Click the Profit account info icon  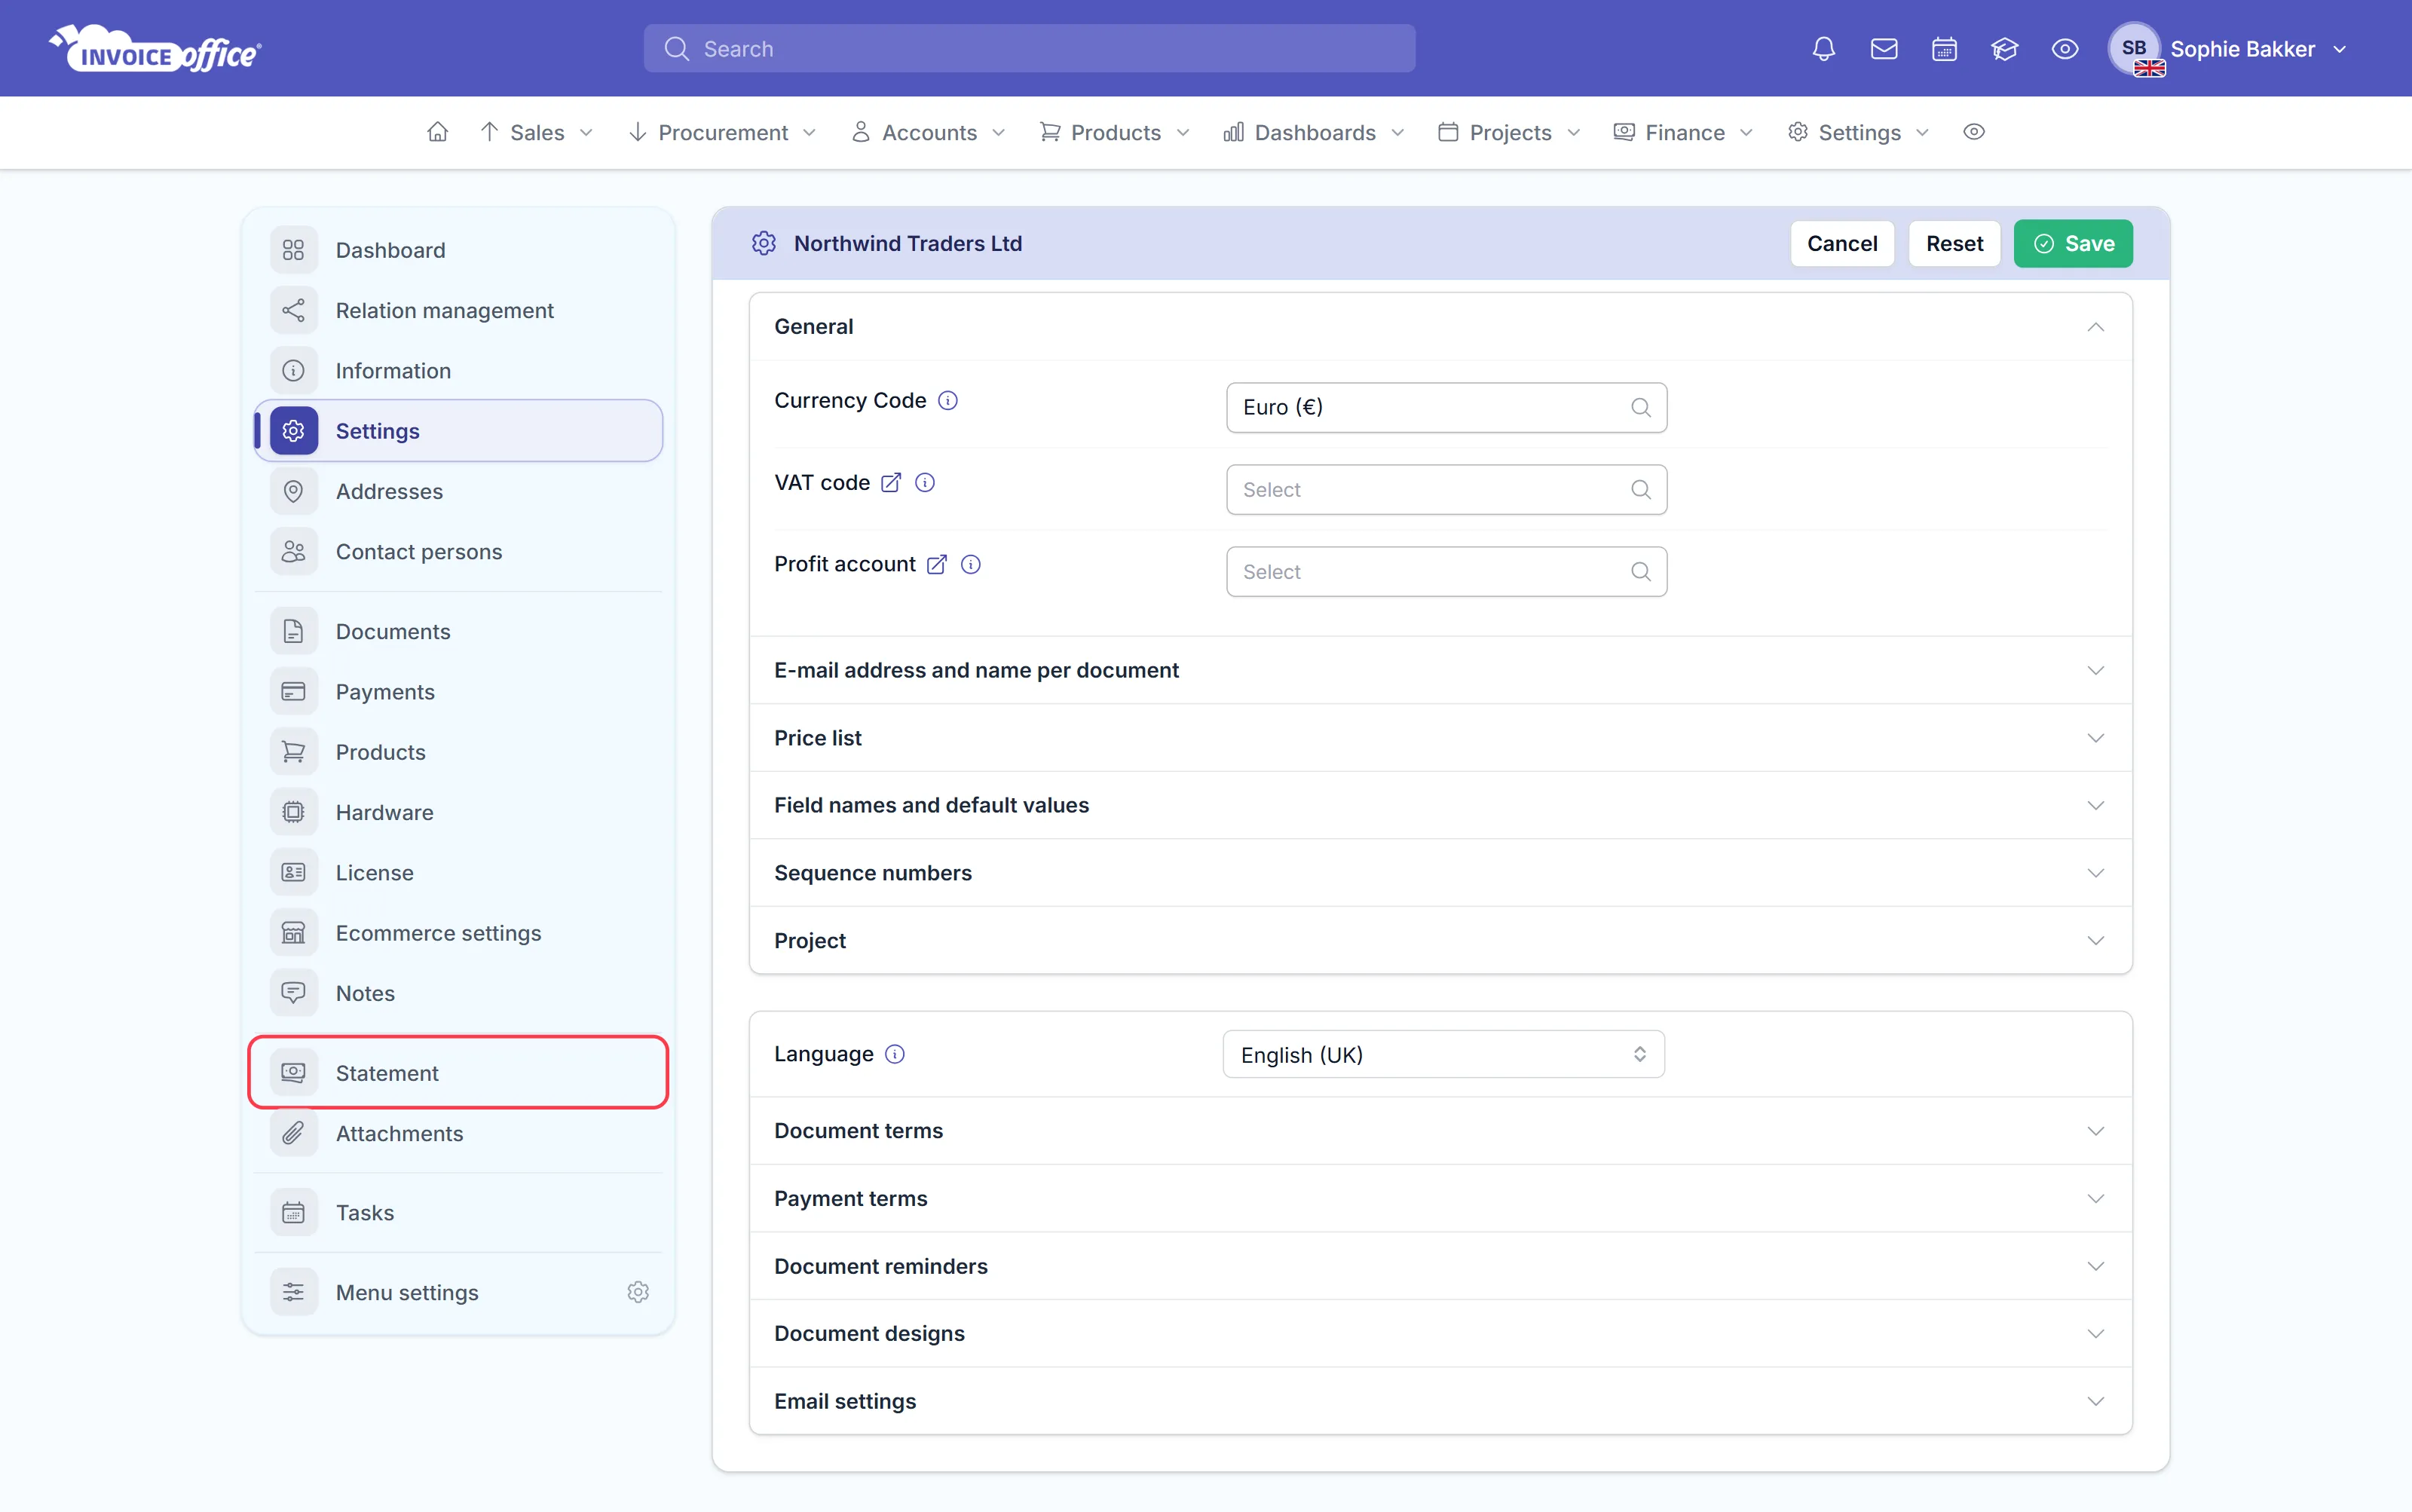point(970,565)
